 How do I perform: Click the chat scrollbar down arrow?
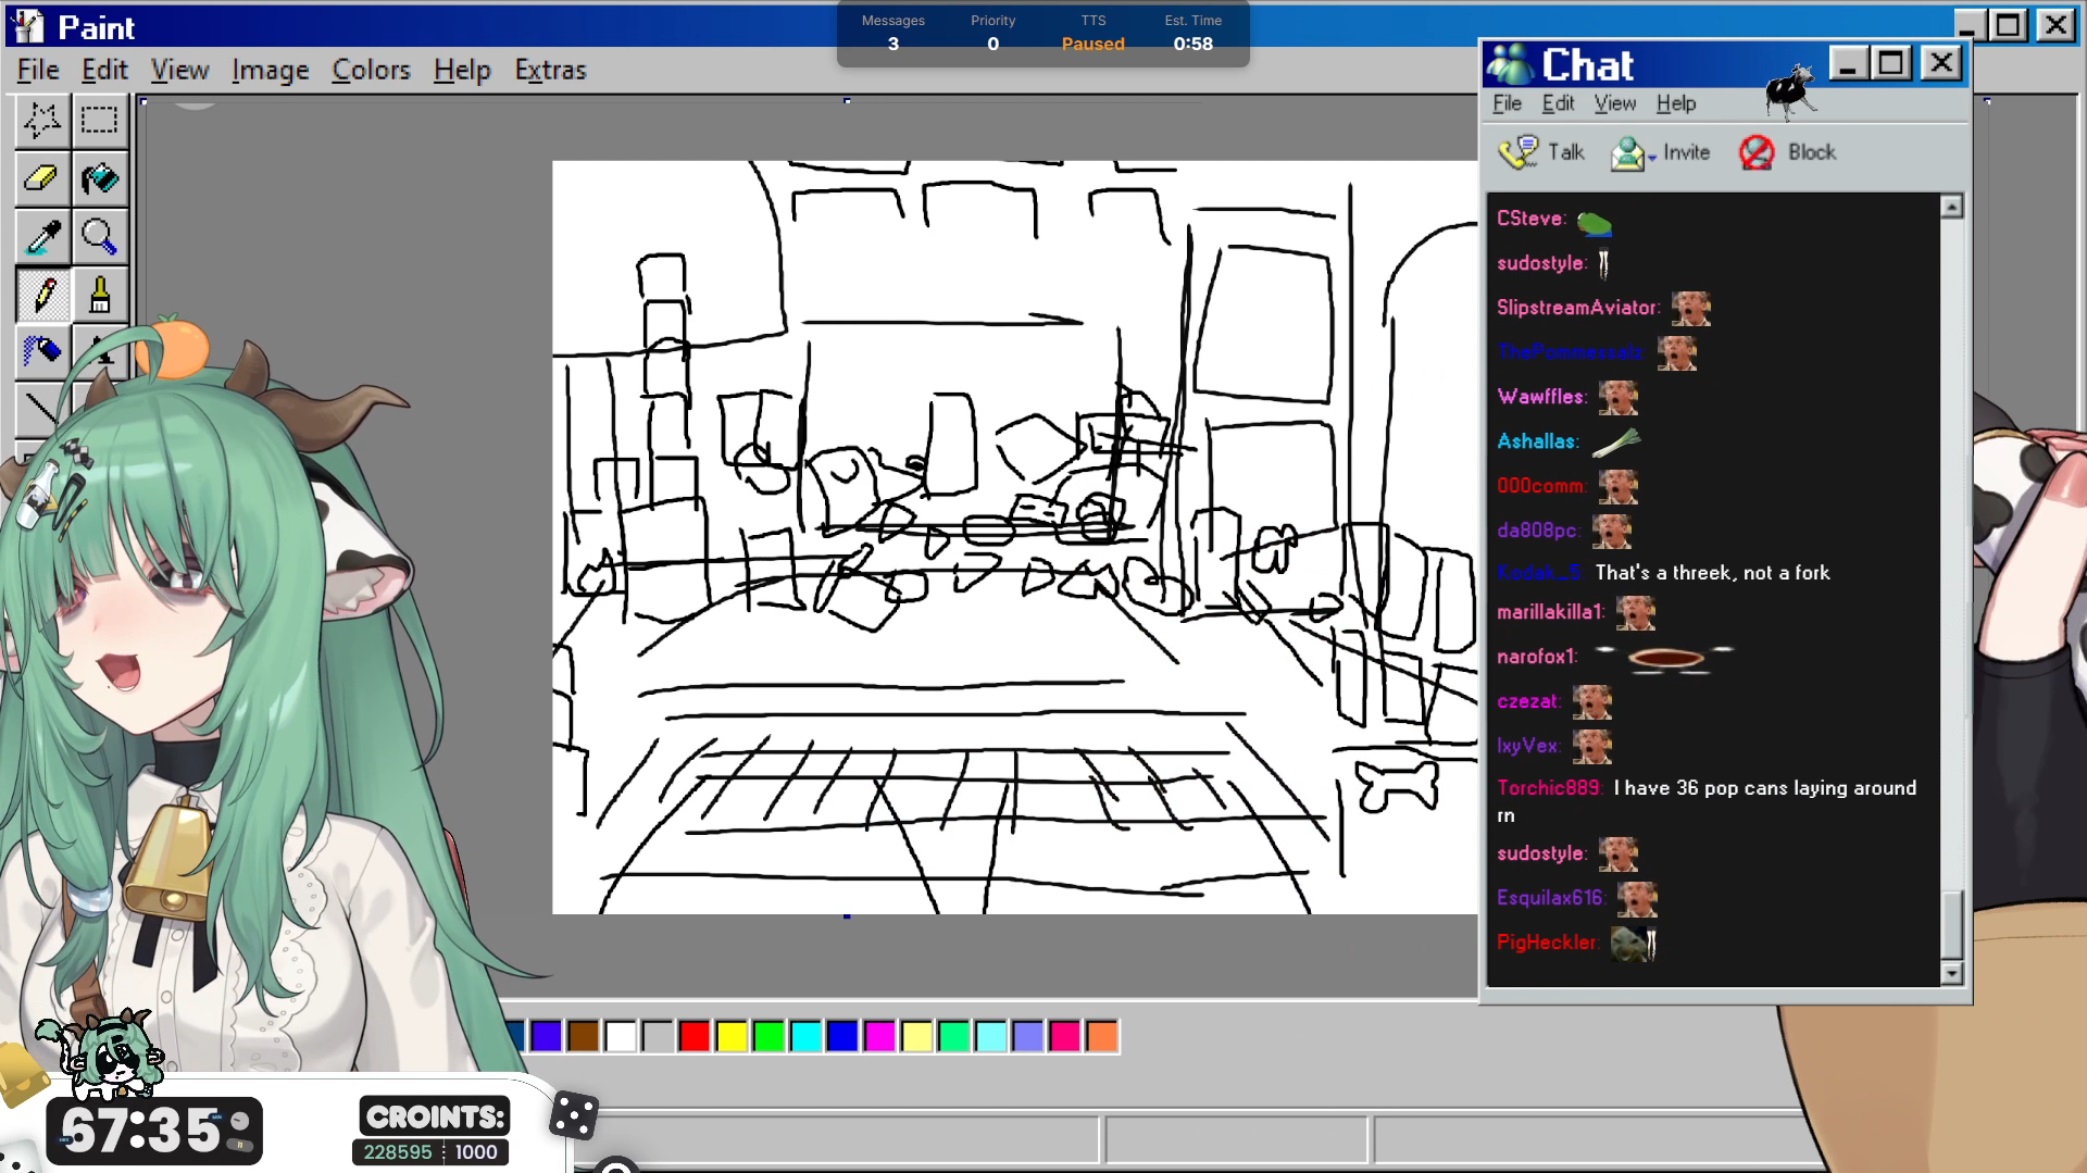1951,972
